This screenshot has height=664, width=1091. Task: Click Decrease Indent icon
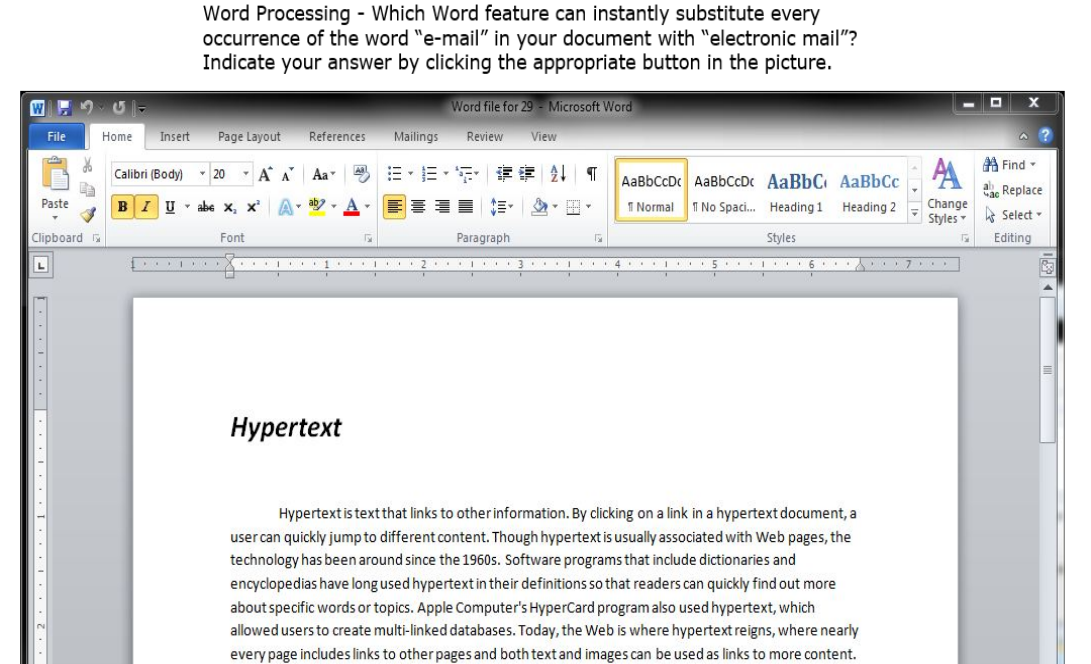pos(504,173)
